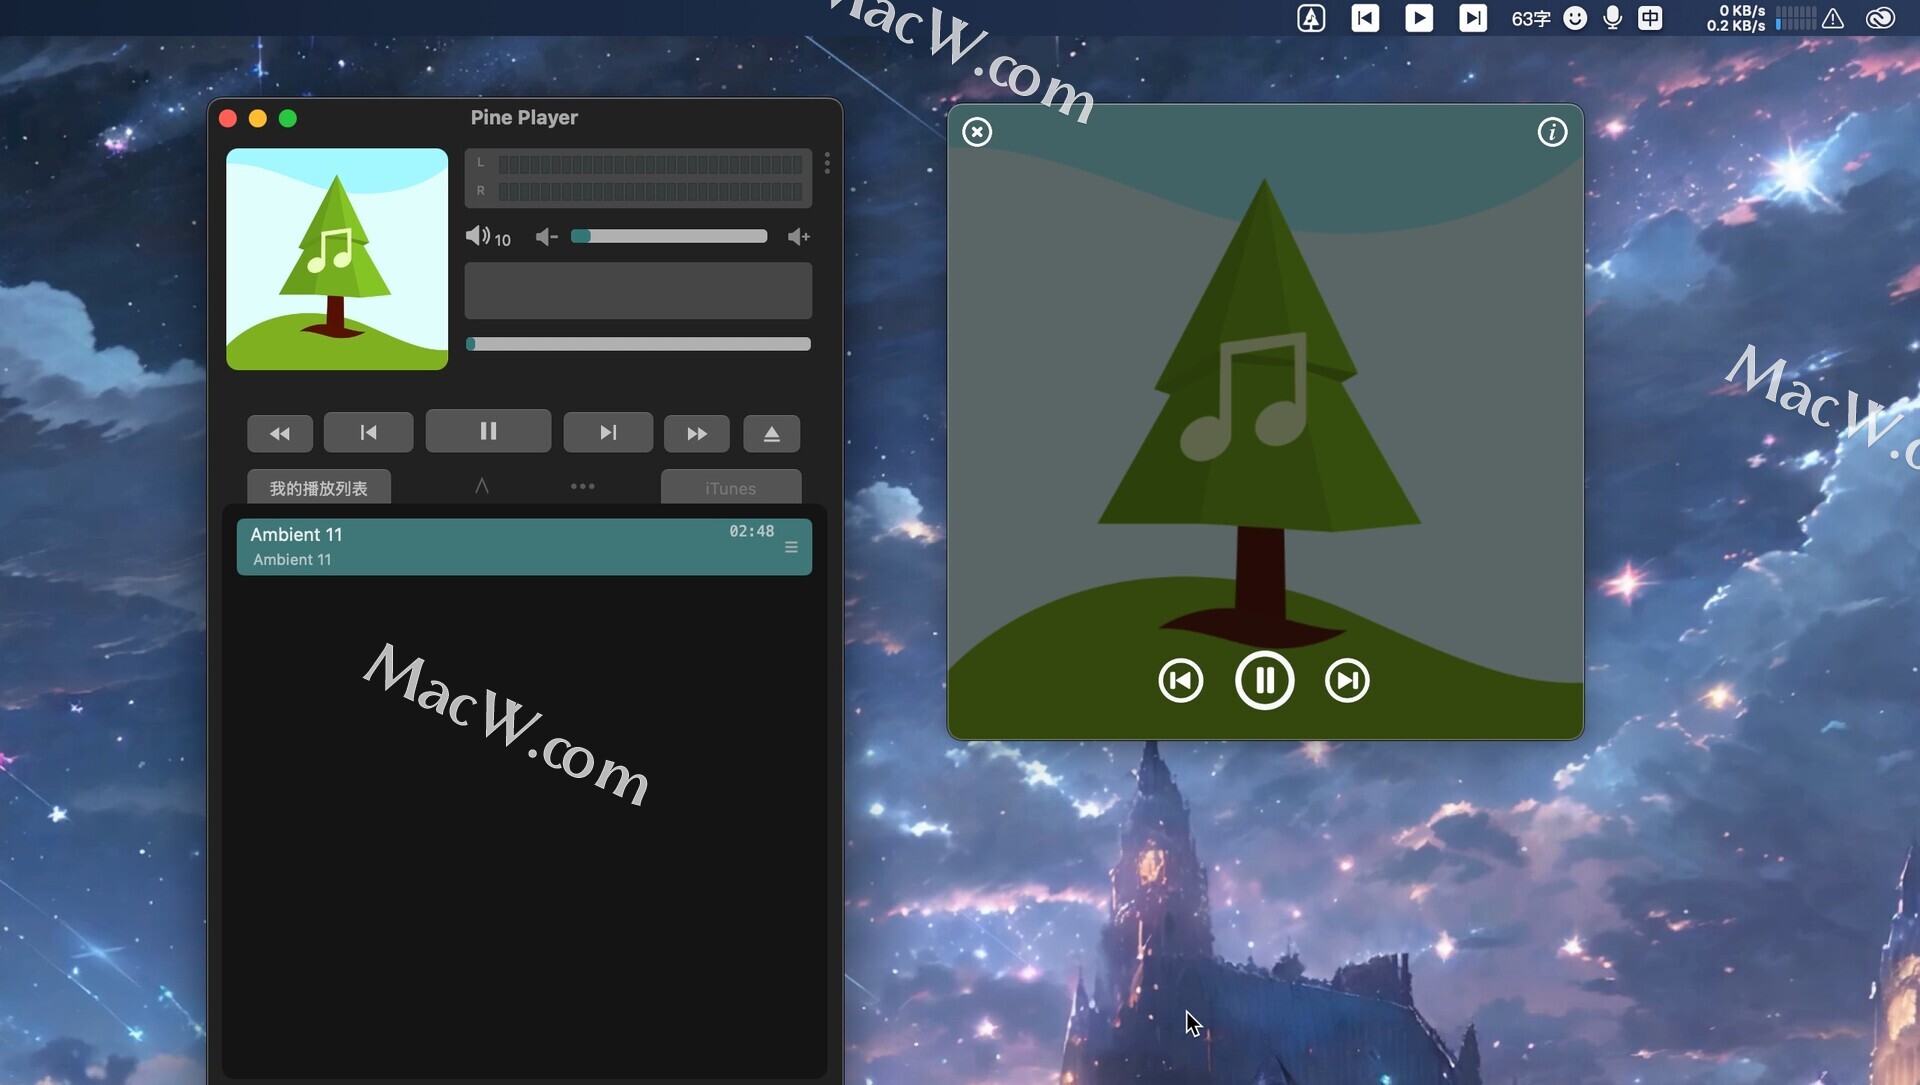
Task: Skip to next track in mini player
Action: [1347, 681]
